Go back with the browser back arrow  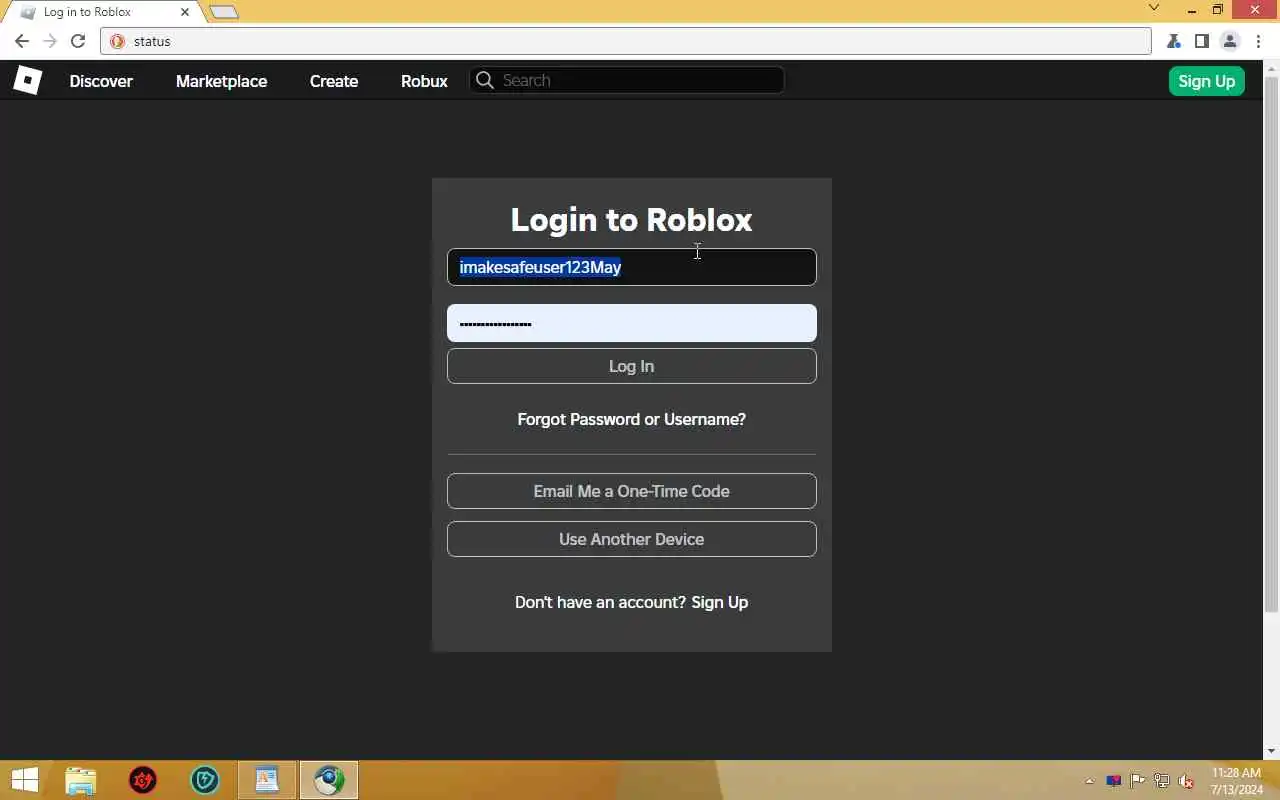pyautogui.click(x=22, y=41)
